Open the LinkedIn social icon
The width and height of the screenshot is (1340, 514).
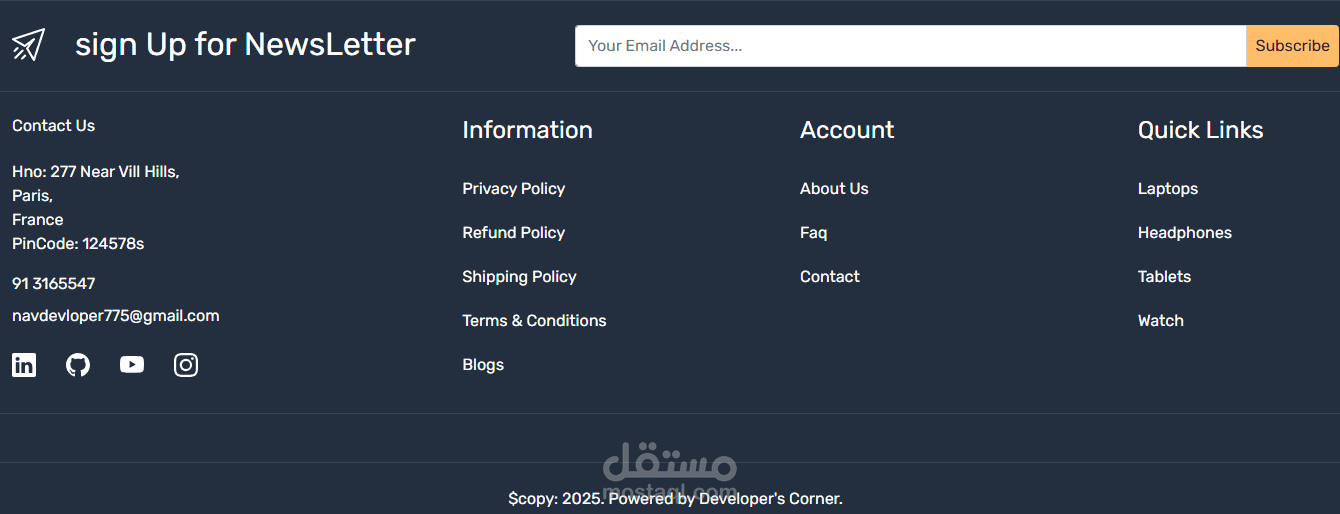pyautogui.click(x=24, y=365)
